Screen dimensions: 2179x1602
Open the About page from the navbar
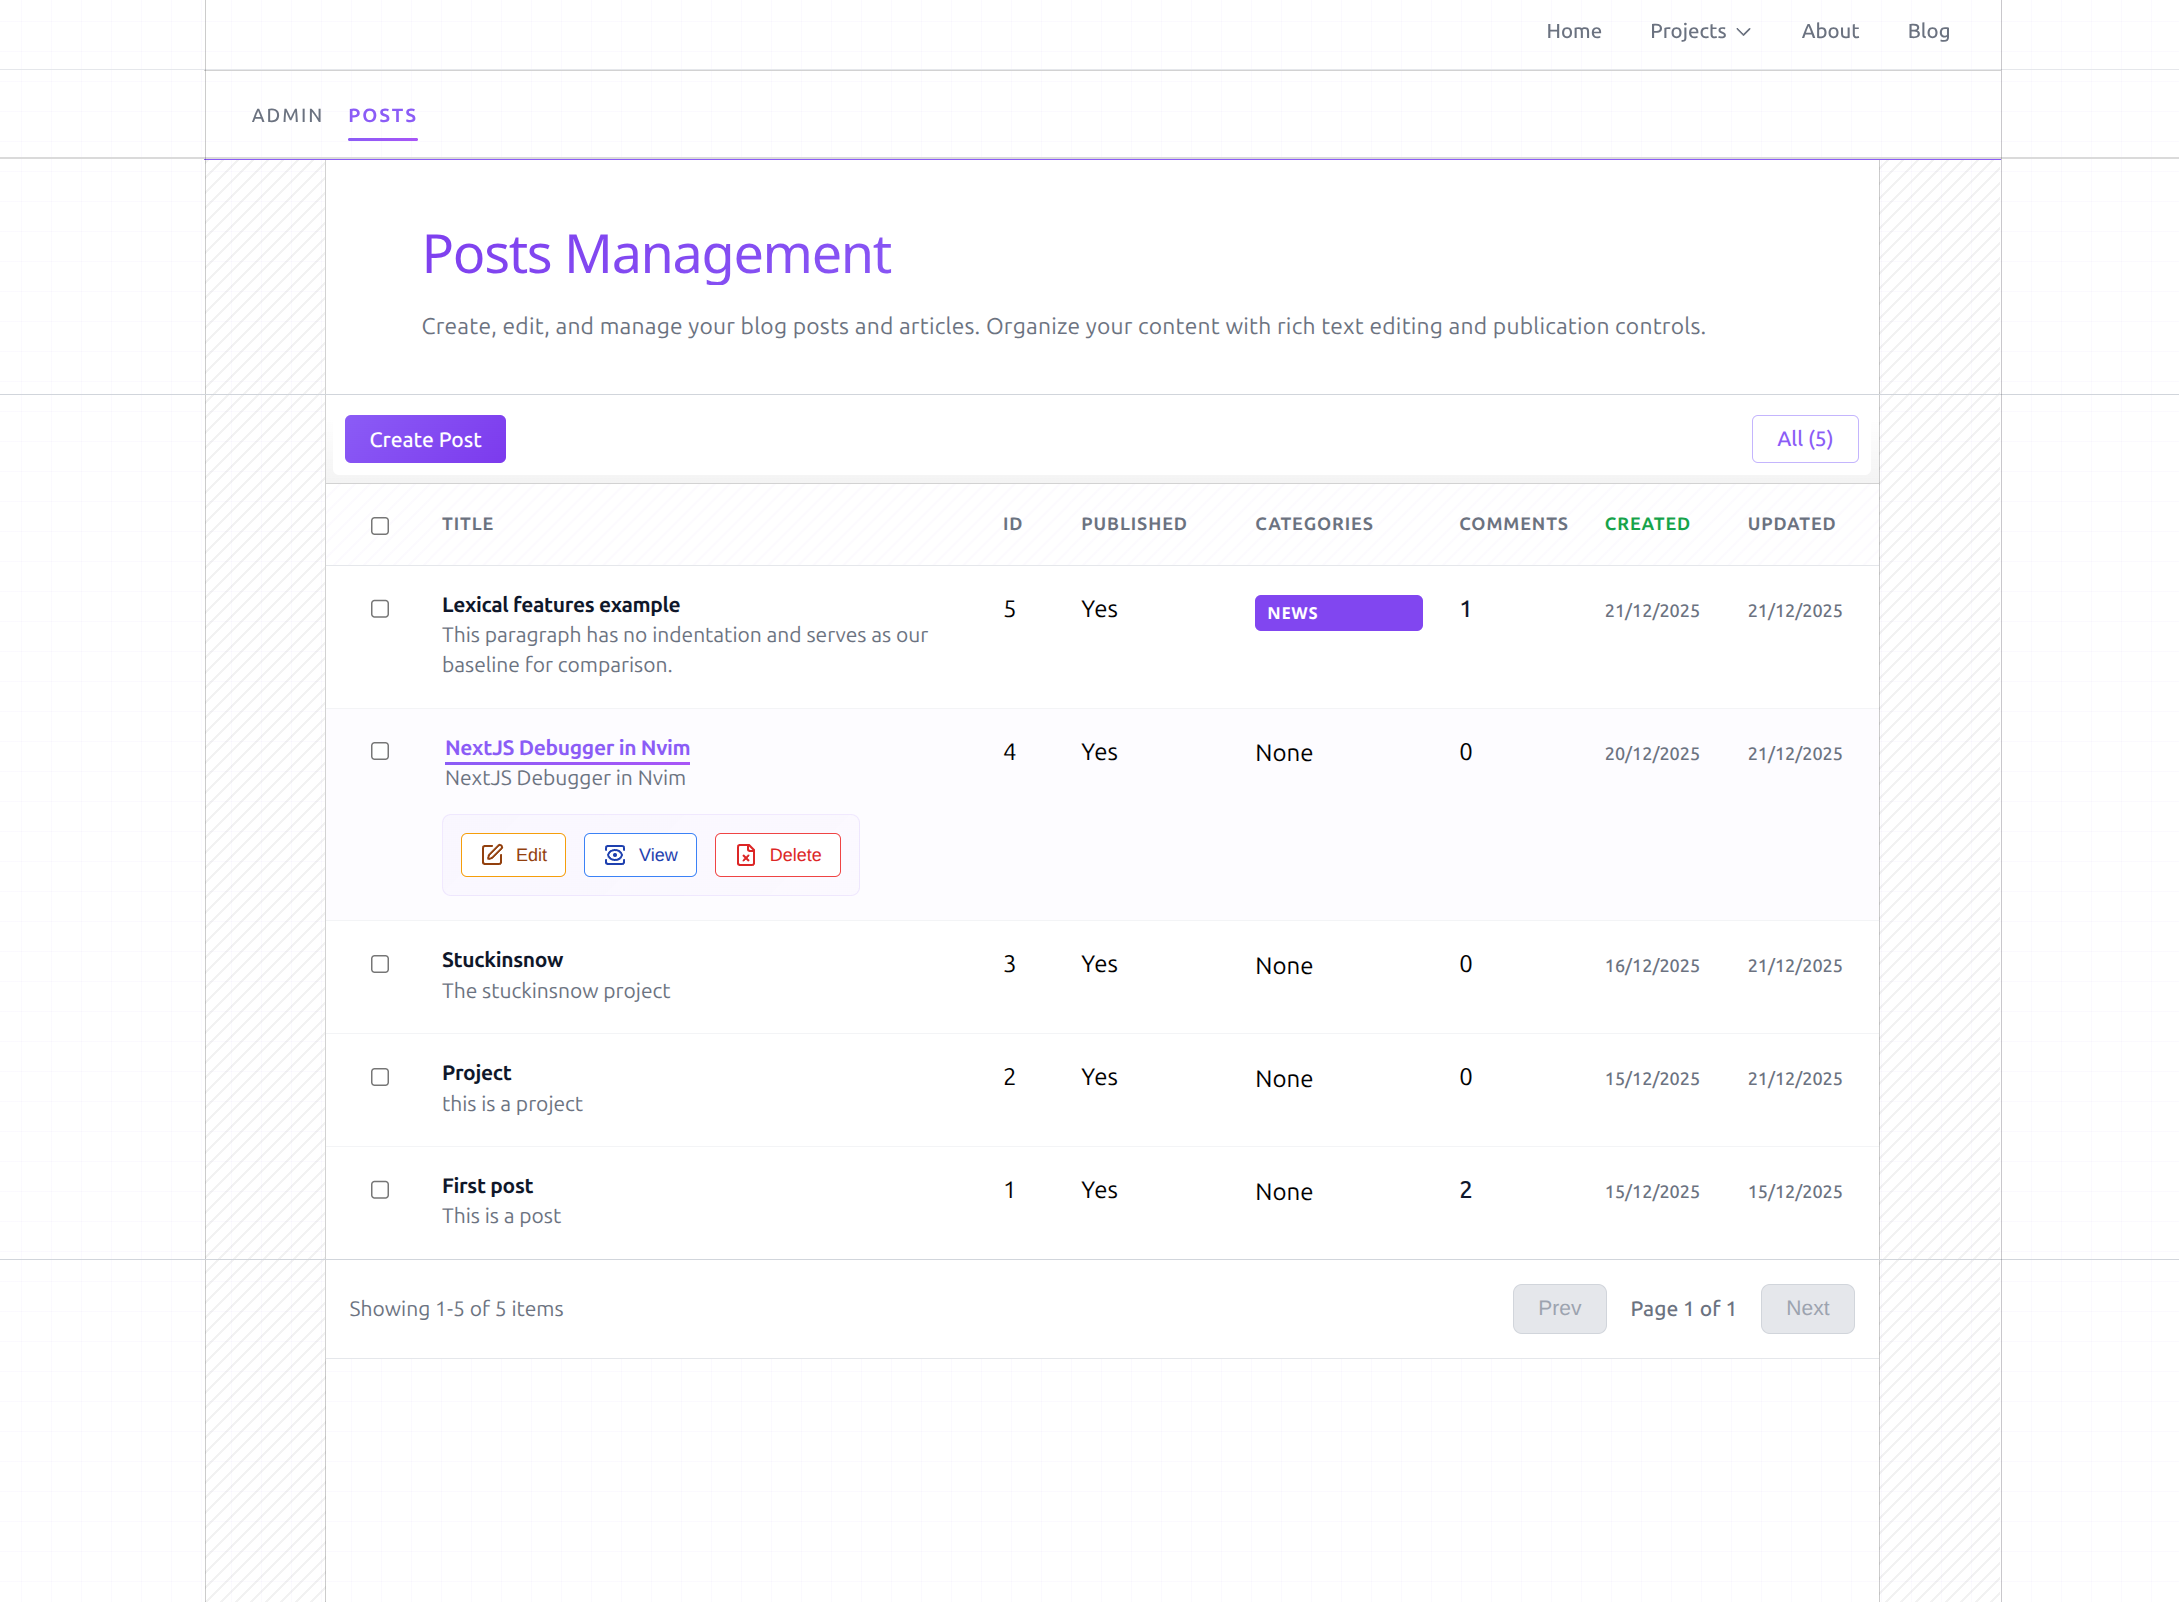[1830, 31]
